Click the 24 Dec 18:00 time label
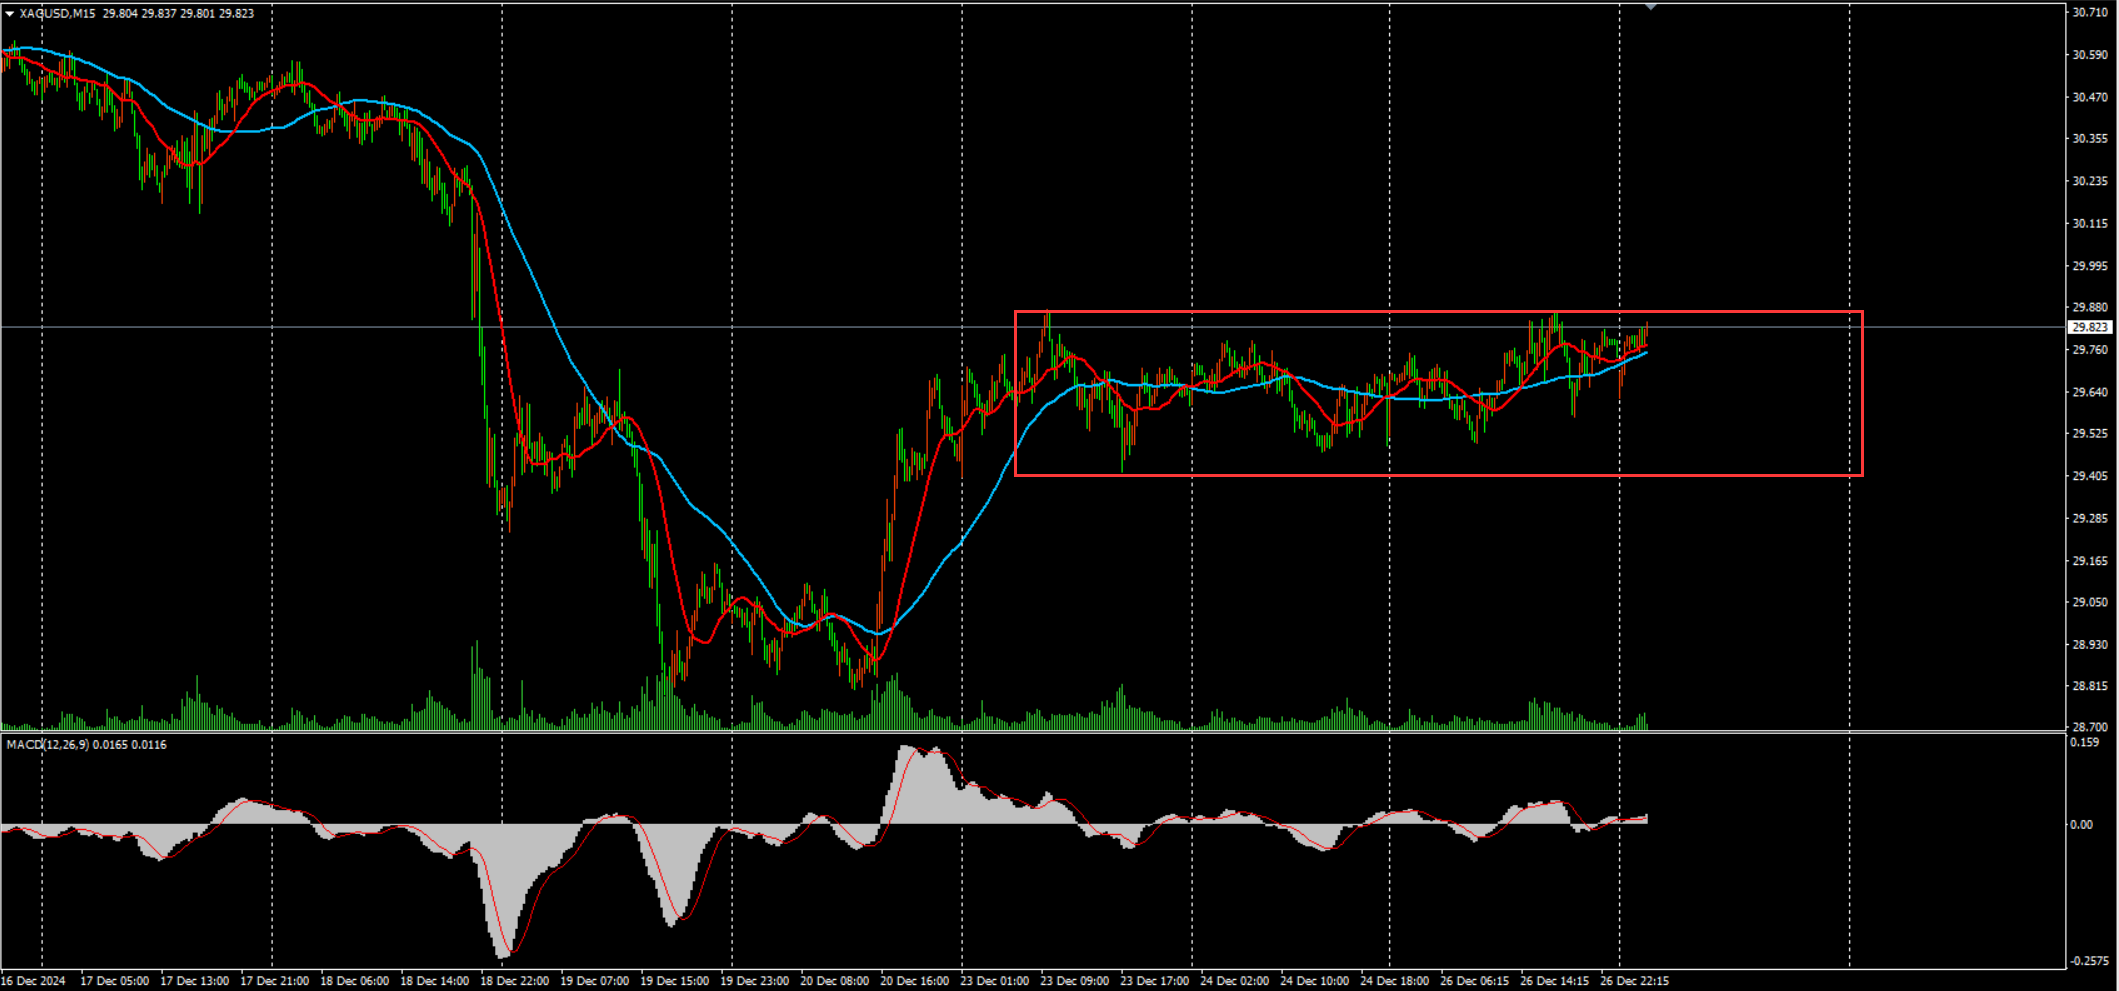This screenshot has width=2119, height=991. 1394,981
